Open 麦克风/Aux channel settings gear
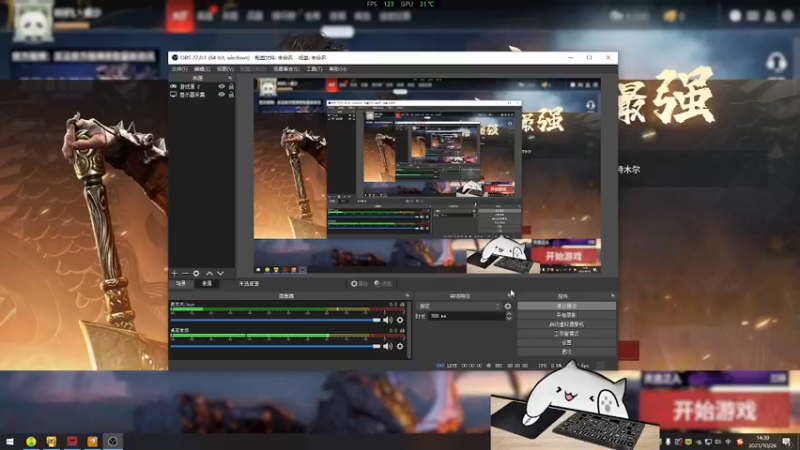Viewport: 800px width, 450px height. coord(400,320)
